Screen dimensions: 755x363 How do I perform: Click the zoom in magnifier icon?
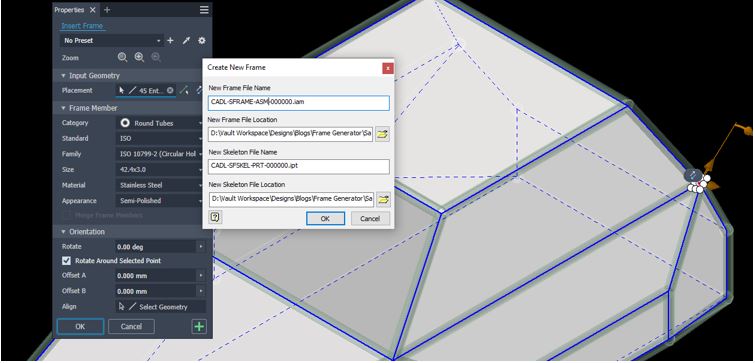[x=139, y=57]
